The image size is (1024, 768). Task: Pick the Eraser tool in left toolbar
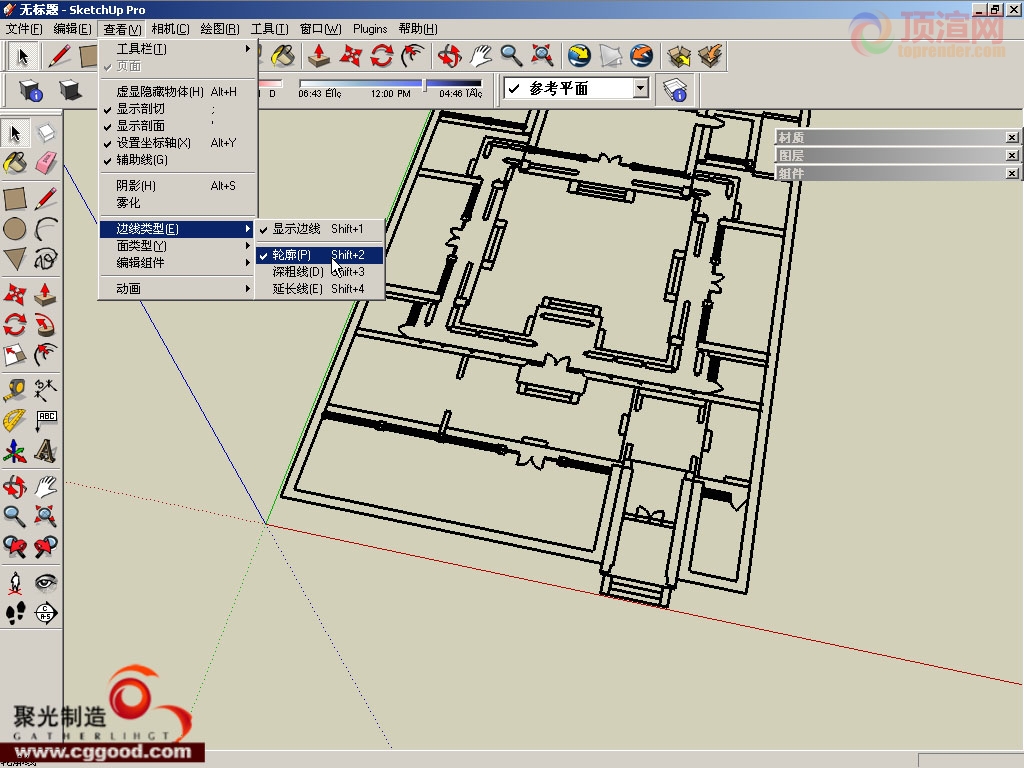pyautogui.click(x=45, y=163)
